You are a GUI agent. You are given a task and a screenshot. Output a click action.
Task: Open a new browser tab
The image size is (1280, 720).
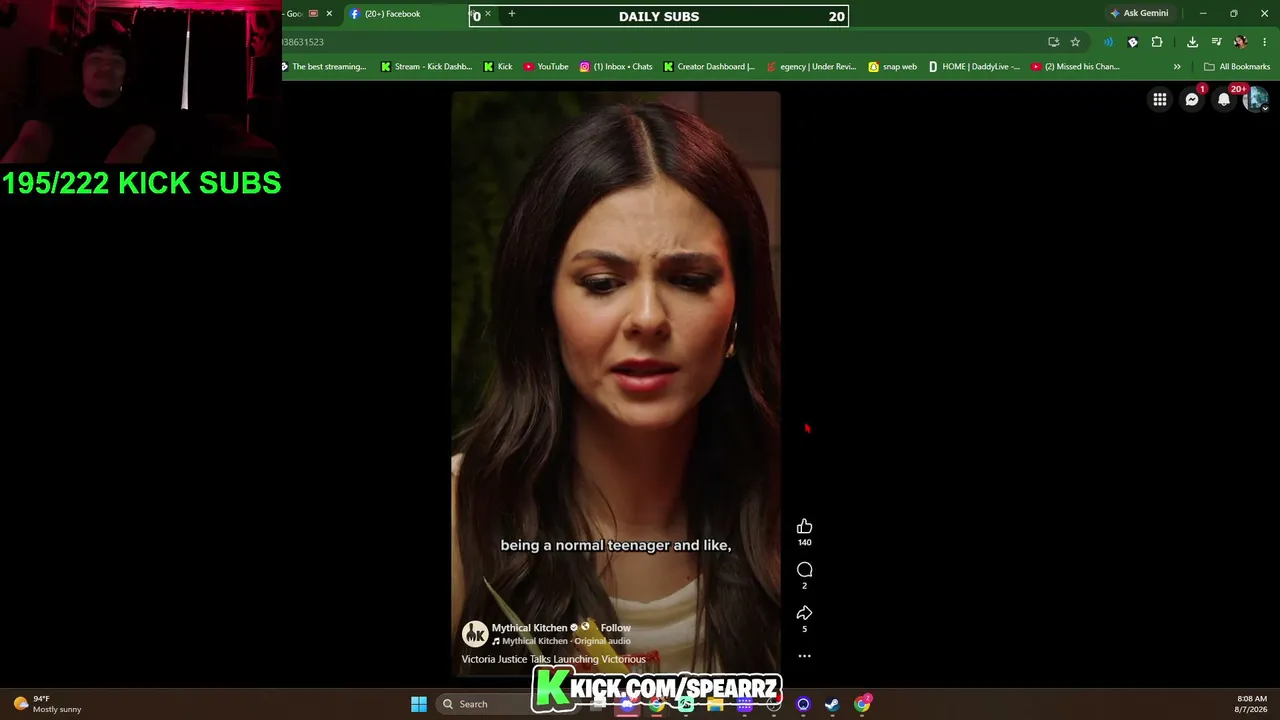512,14
